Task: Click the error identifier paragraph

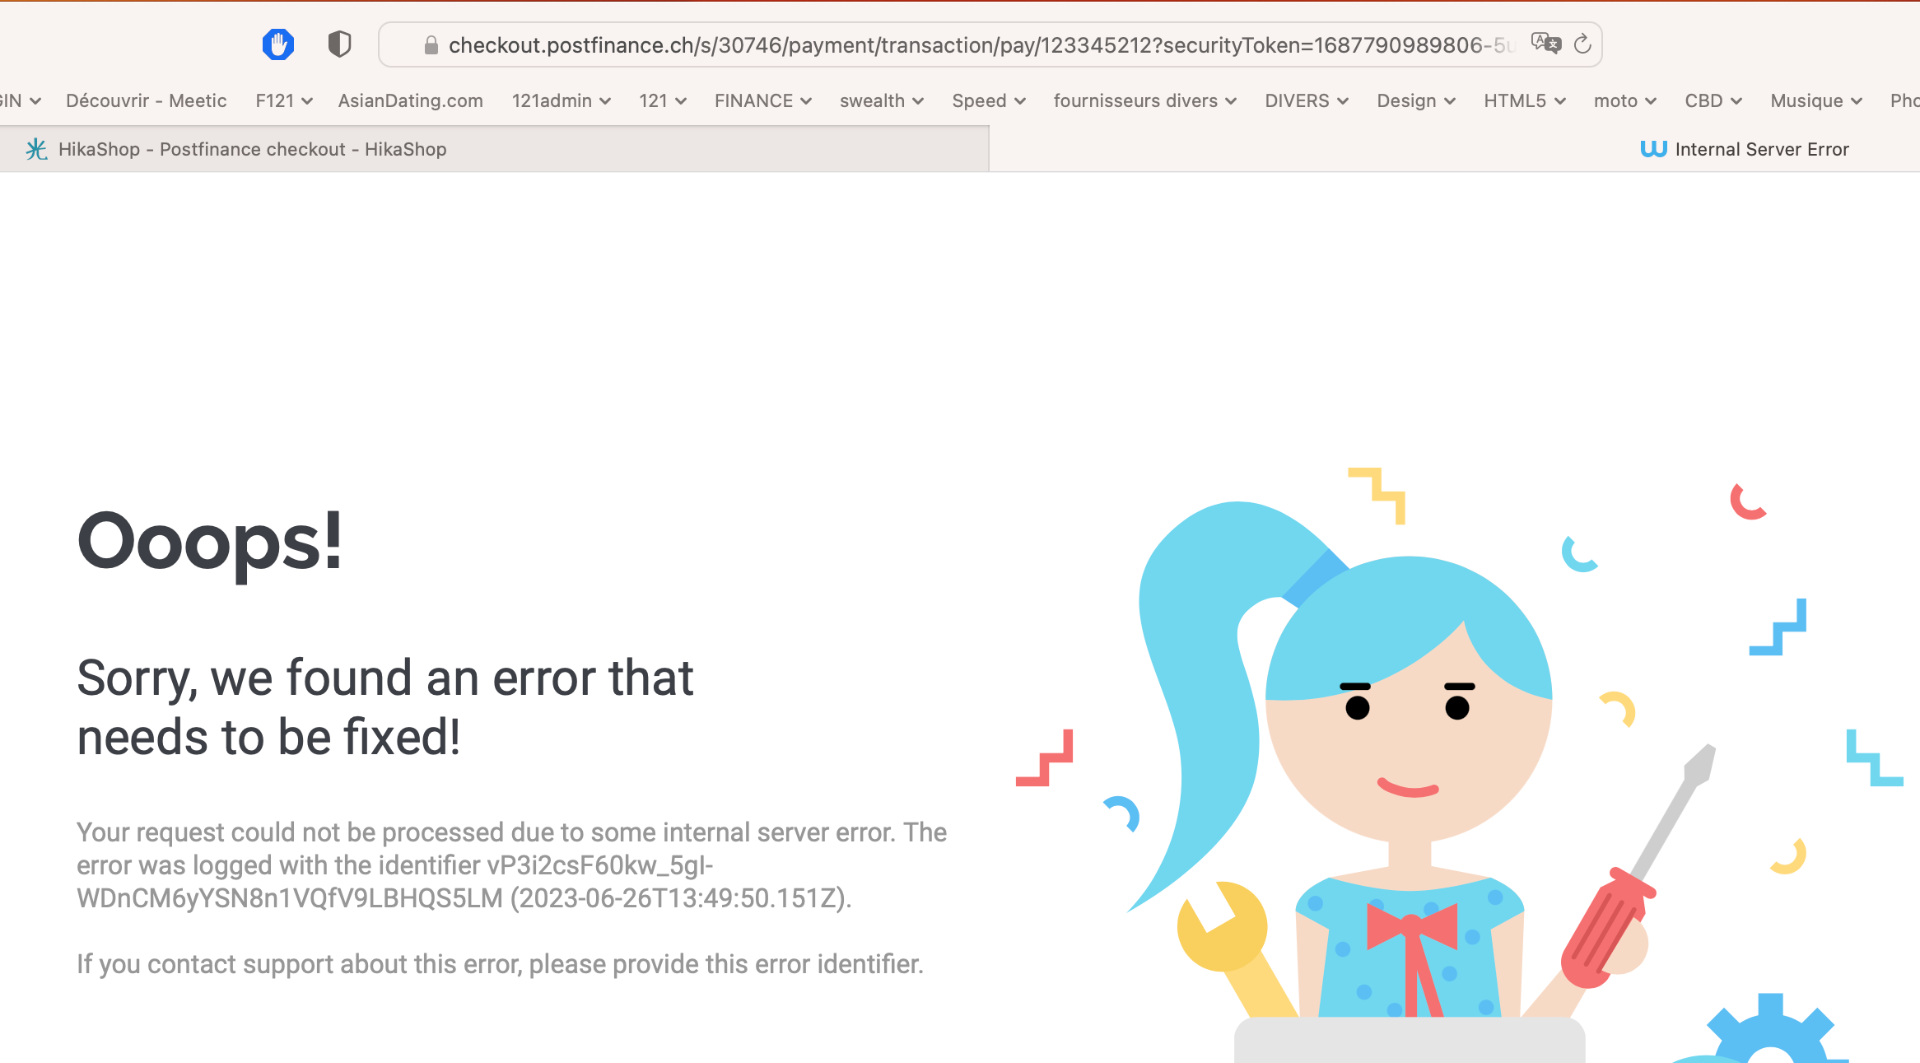Action: tap(512, 865)
